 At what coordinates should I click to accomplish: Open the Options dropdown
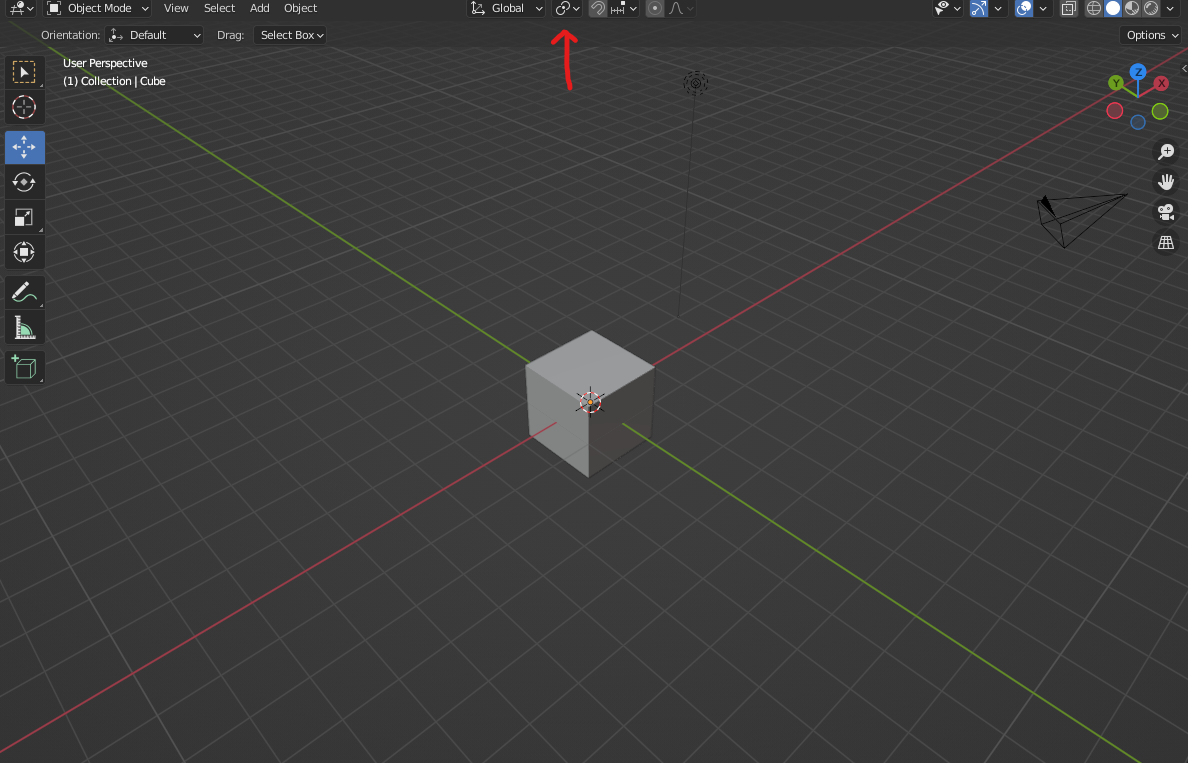(x=1151, y=35)
